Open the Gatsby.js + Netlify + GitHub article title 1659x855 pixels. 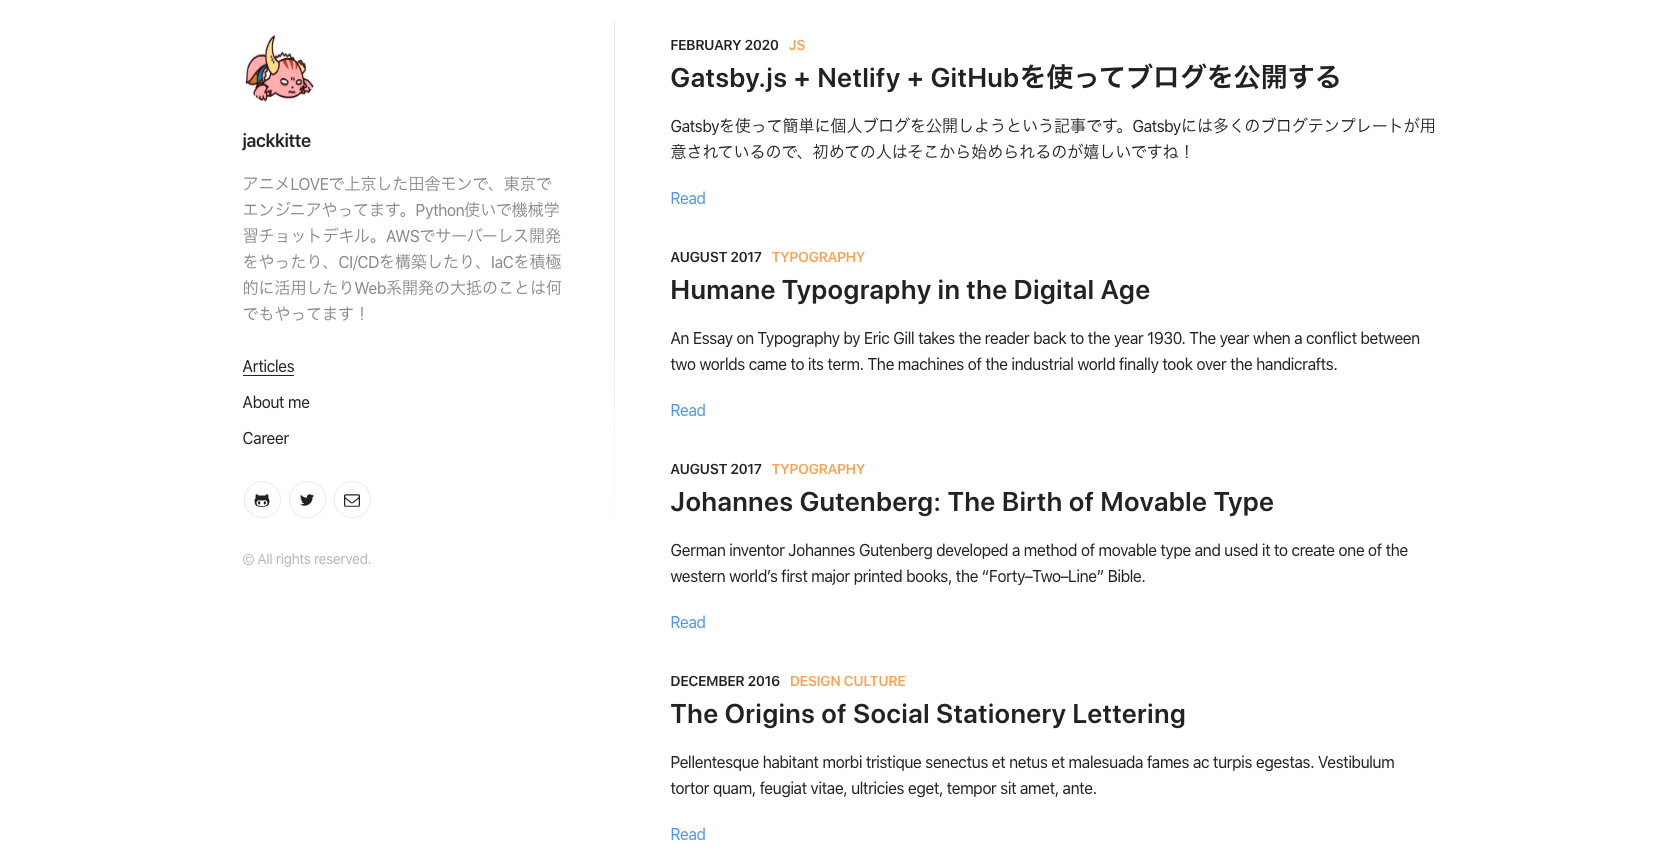click(x=1005, y=78)
